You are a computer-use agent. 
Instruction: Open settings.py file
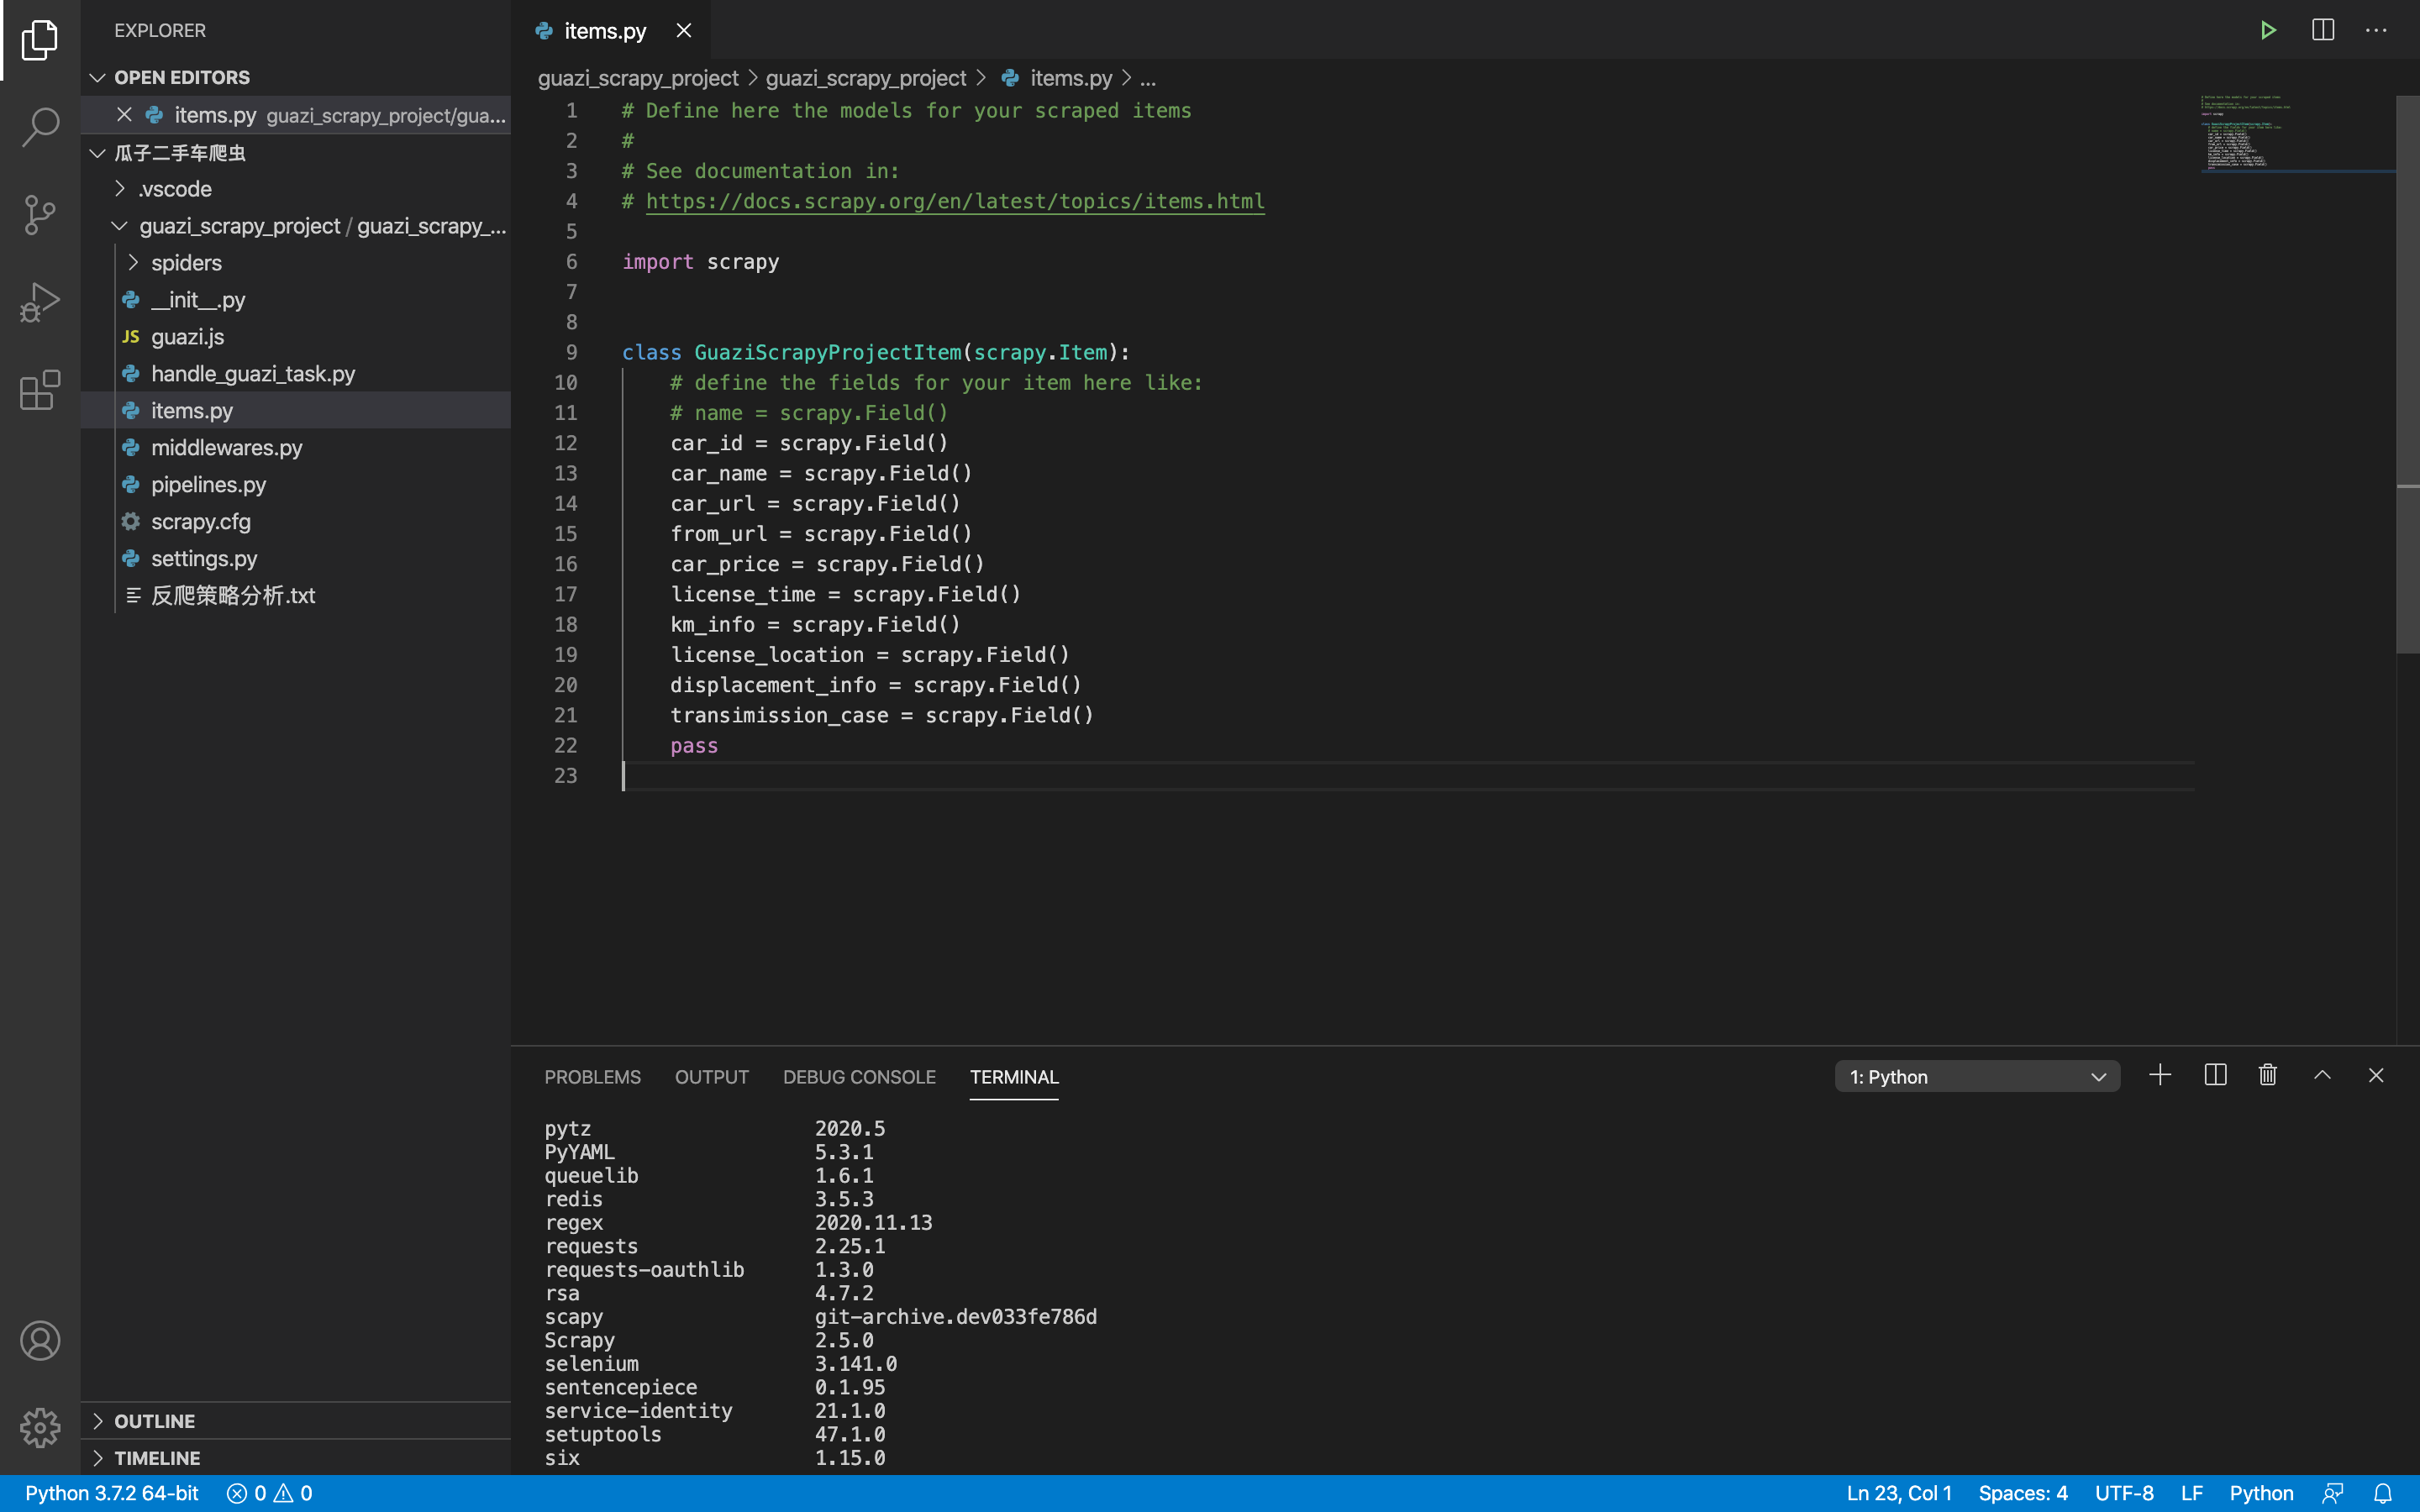pyautogui.click(x=204, y=559)
